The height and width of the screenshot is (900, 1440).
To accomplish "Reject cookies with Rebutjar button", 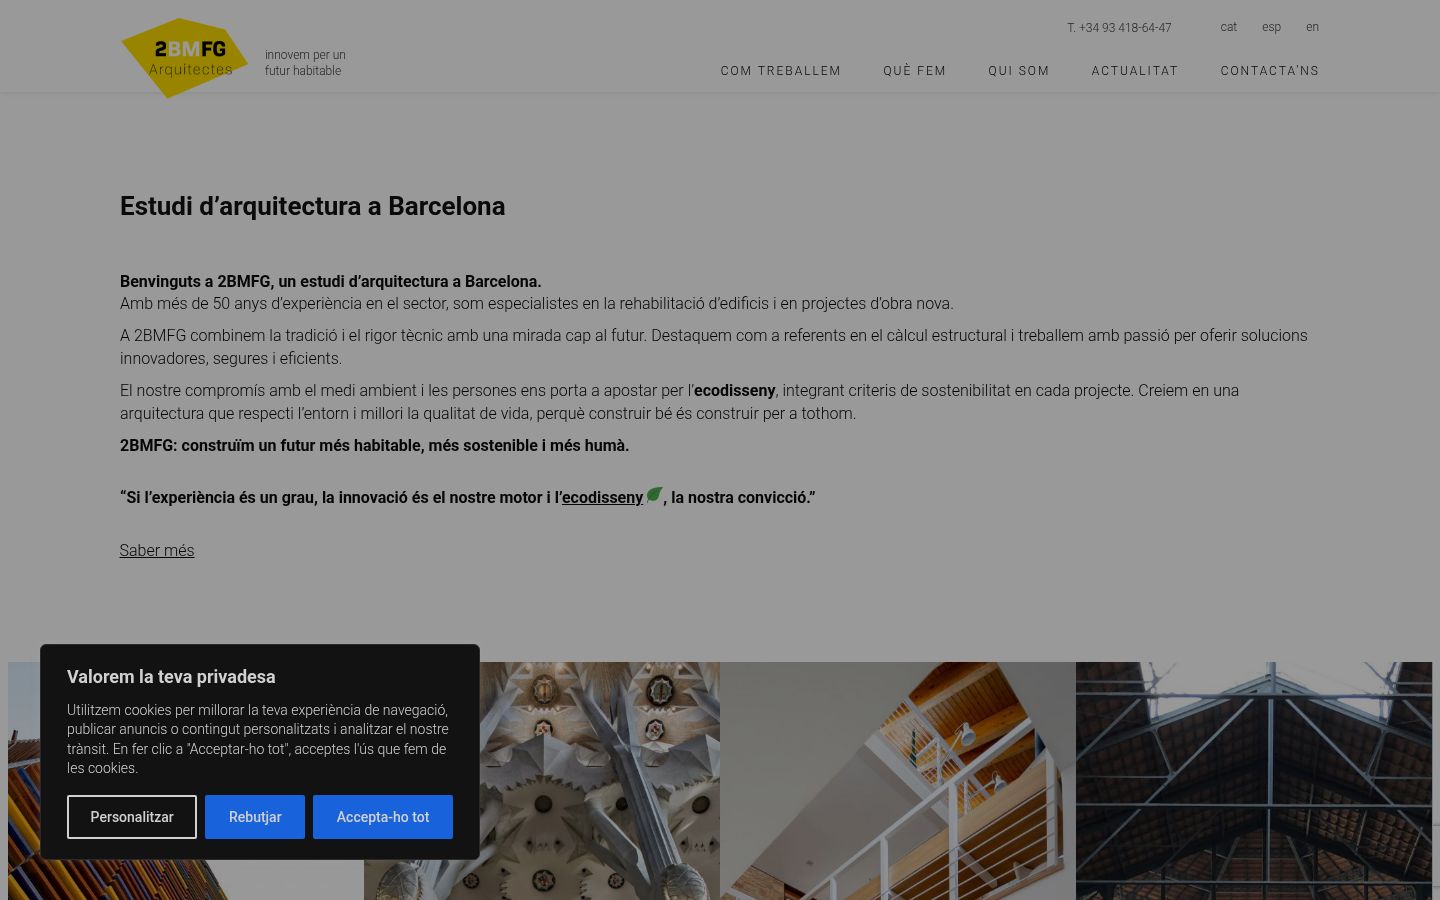I will coord(255,817).
